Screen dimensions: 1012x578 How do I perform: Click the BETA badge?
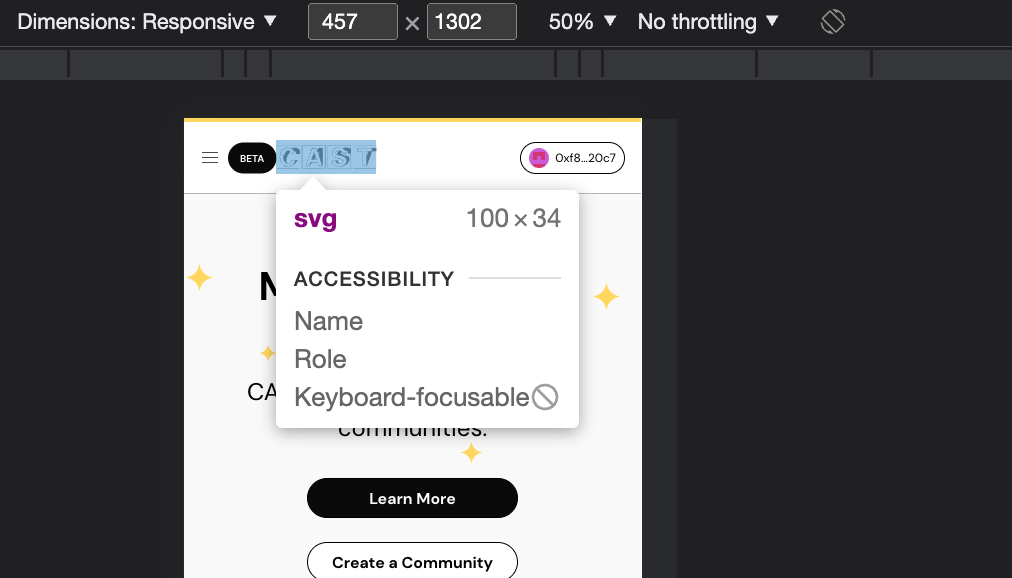coord(252,158)
